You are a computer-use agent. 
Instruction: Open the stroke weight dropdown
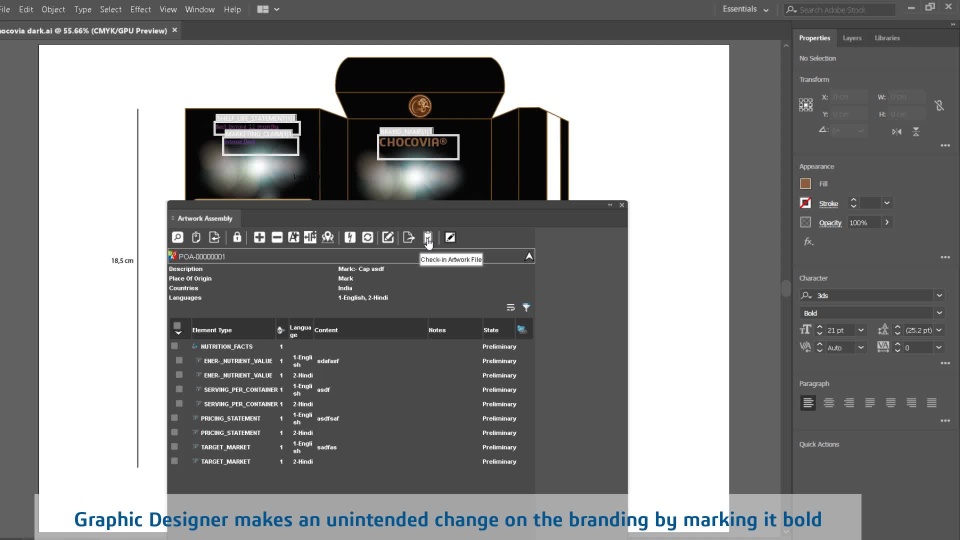tap(887, 203)
